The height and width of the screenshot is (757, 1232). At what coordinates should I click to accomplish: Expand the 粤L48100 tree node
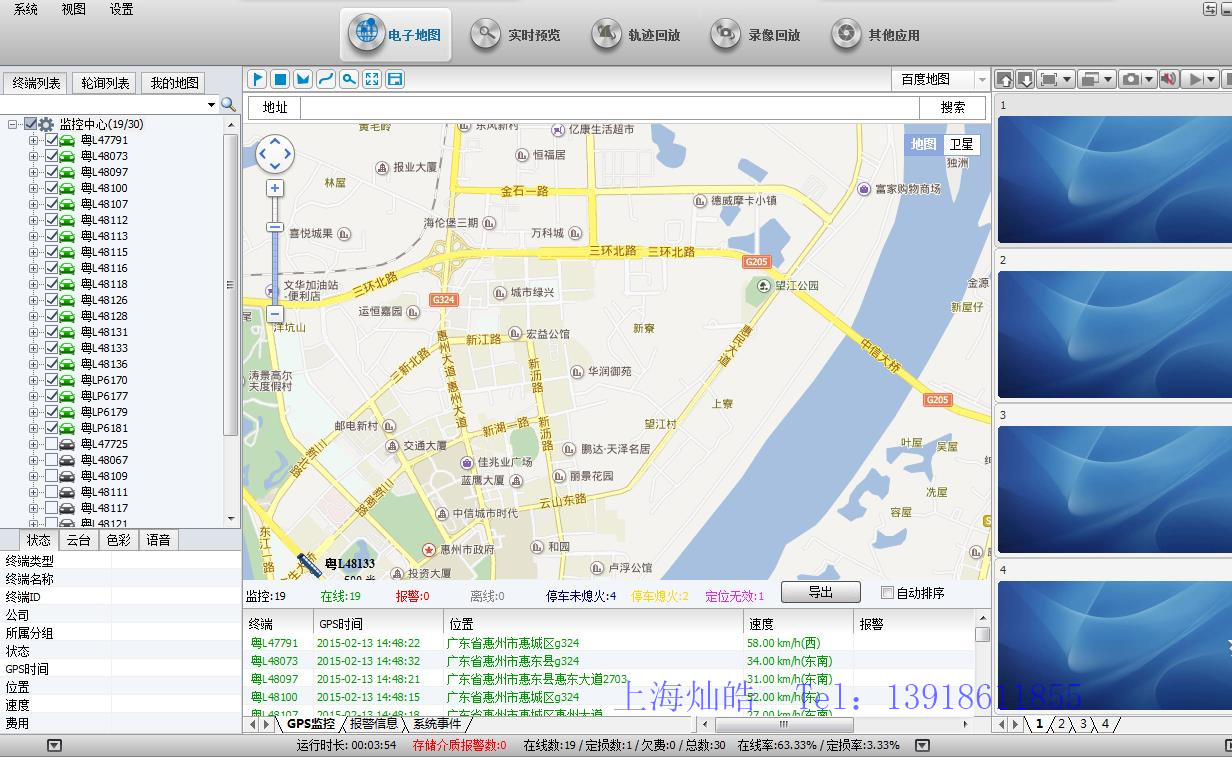click(33, 188)
